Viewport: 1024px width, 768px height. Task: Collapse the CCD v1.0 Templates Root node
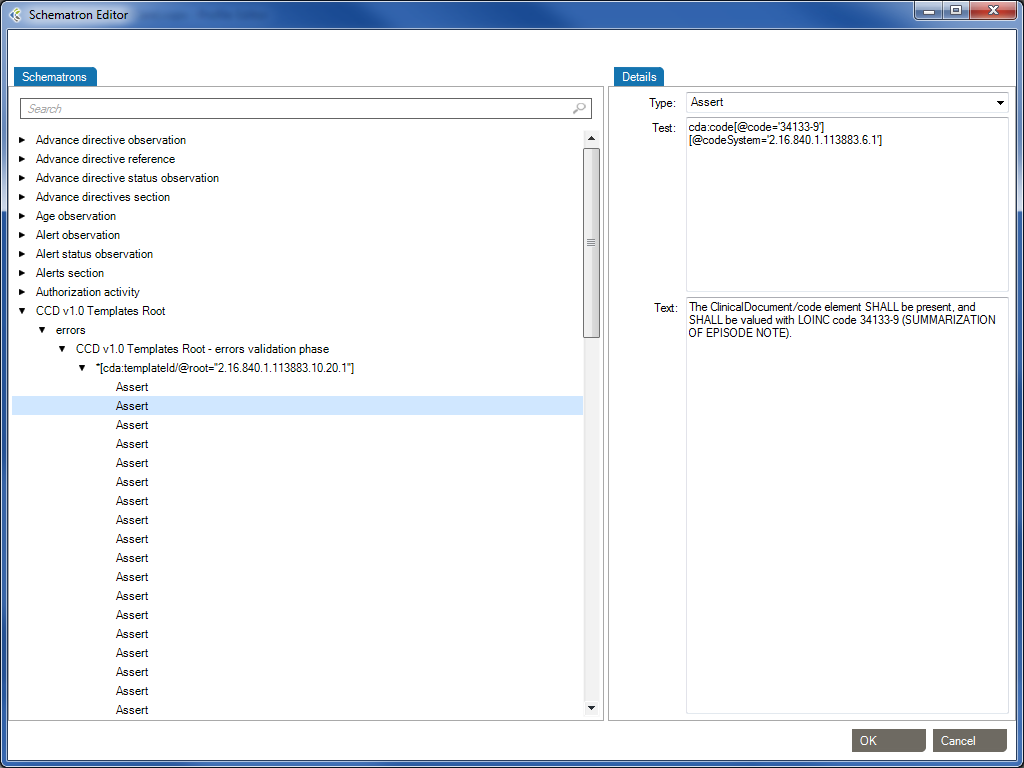22,312
